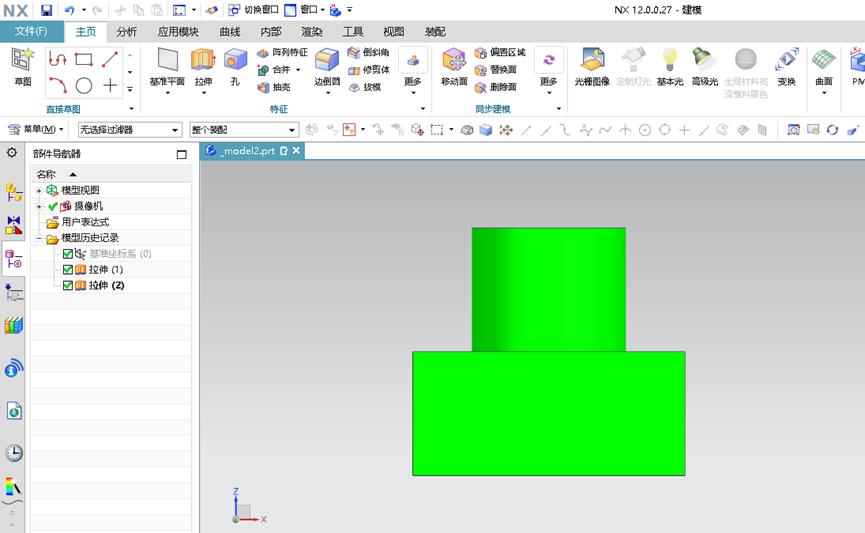Expand the 同步建模 group options arrow
The image size is (865, 533).
[x=559, y=109]
